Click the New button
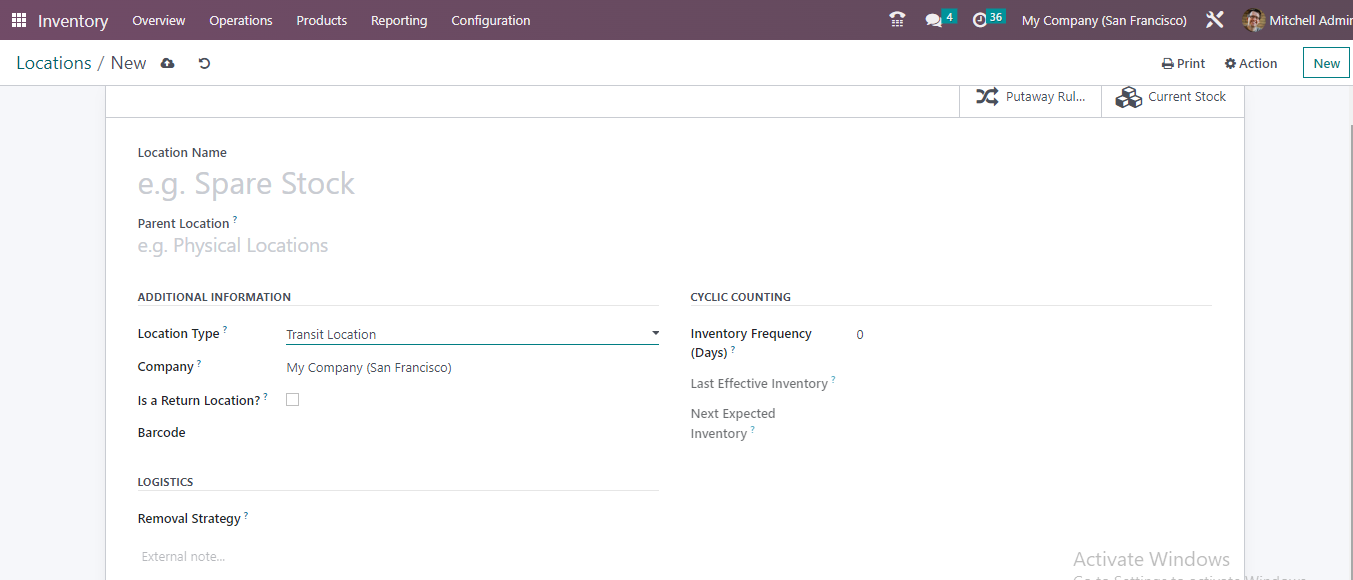The image size is (1353, 580). tap(1325, 62)
